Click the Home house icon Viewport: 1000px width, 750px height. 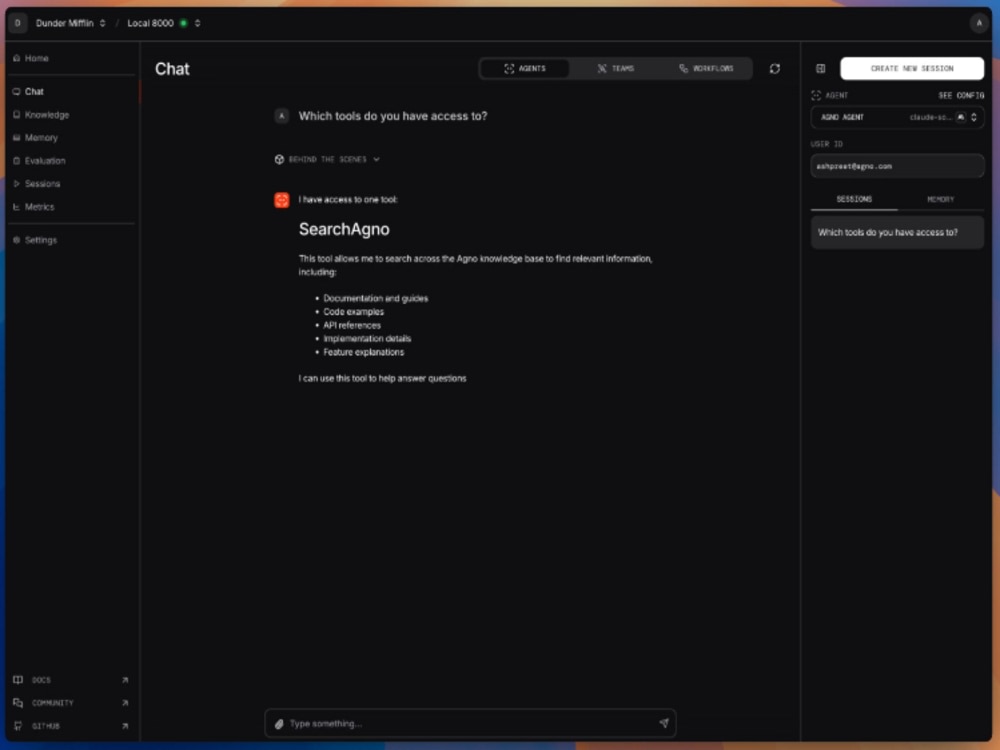(17, 58)
